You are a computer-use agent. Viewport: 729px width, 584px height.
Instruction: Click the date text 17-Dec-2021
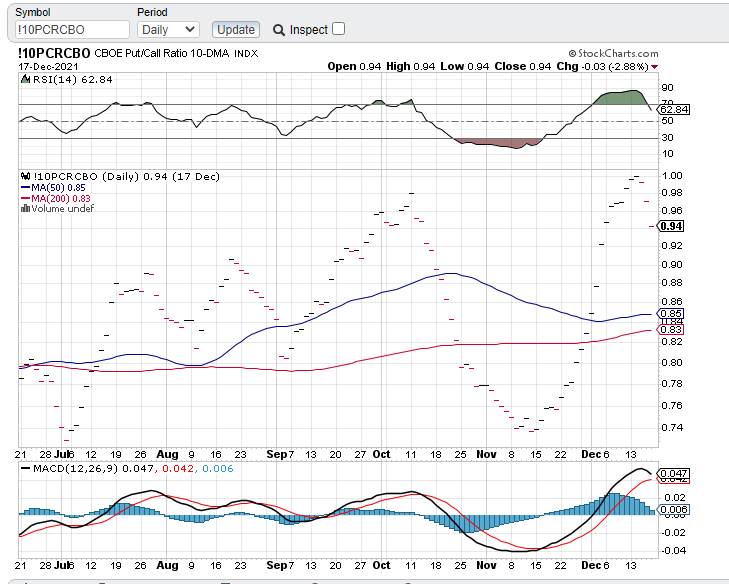(x=48, y=66)
